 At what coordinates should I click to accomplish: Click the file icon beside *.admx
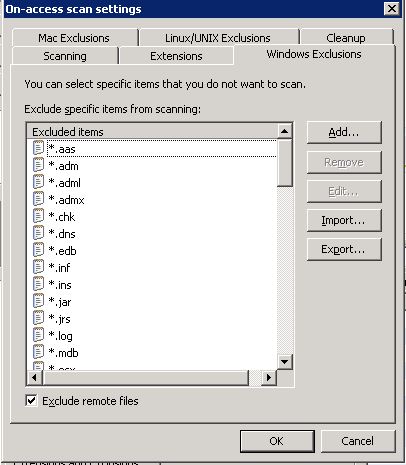pos(38,199)
